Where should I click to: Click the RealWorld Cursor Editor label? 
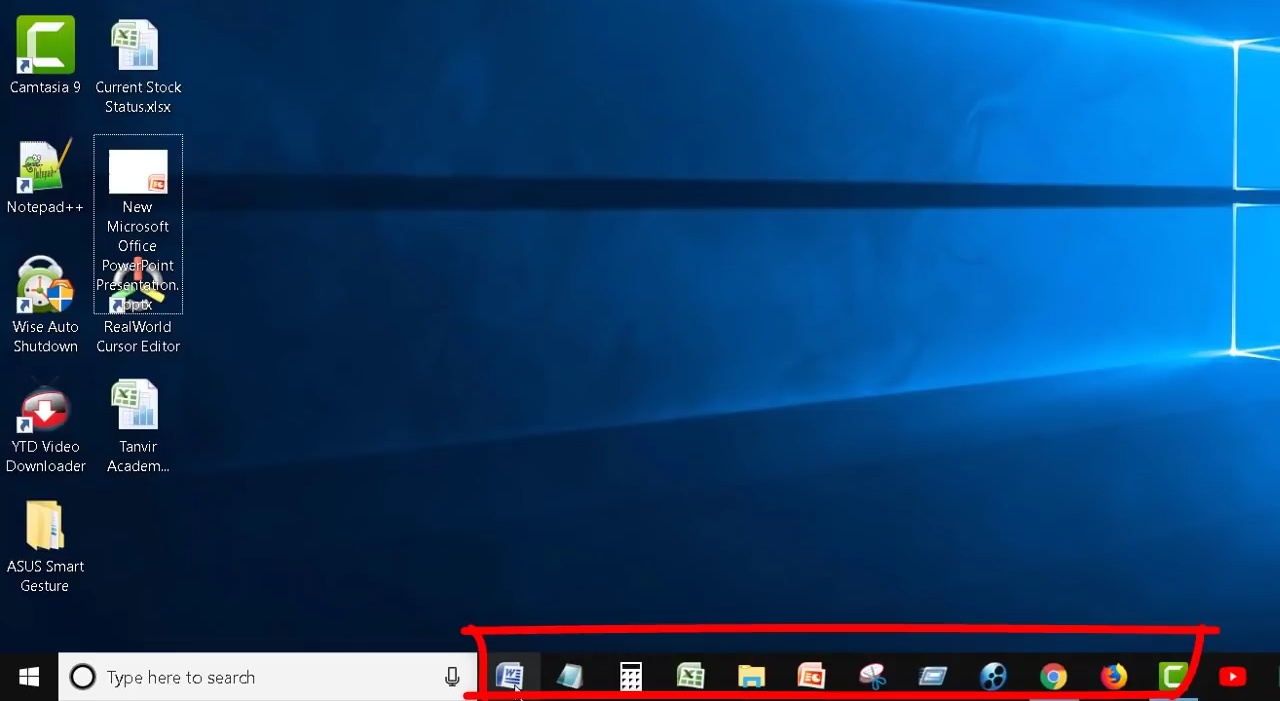click(x=138, y=337)
